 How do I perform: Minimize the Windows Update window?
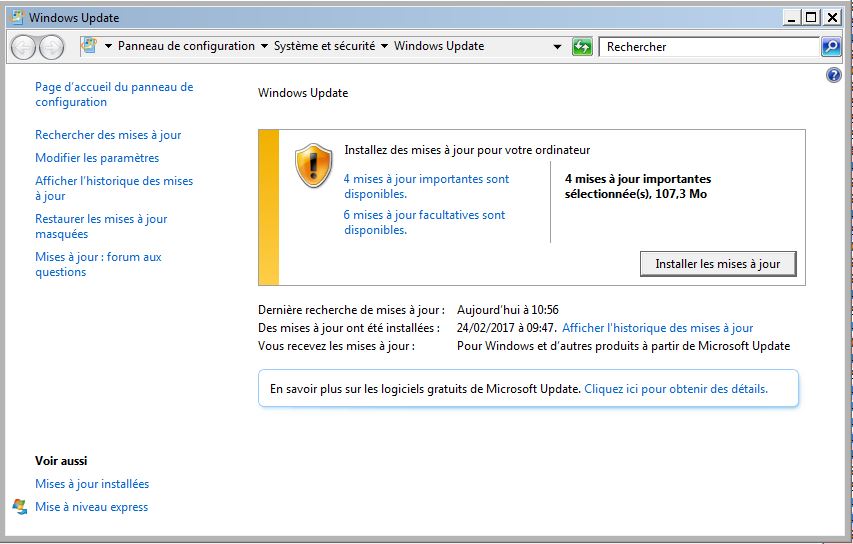pos(792,17)
